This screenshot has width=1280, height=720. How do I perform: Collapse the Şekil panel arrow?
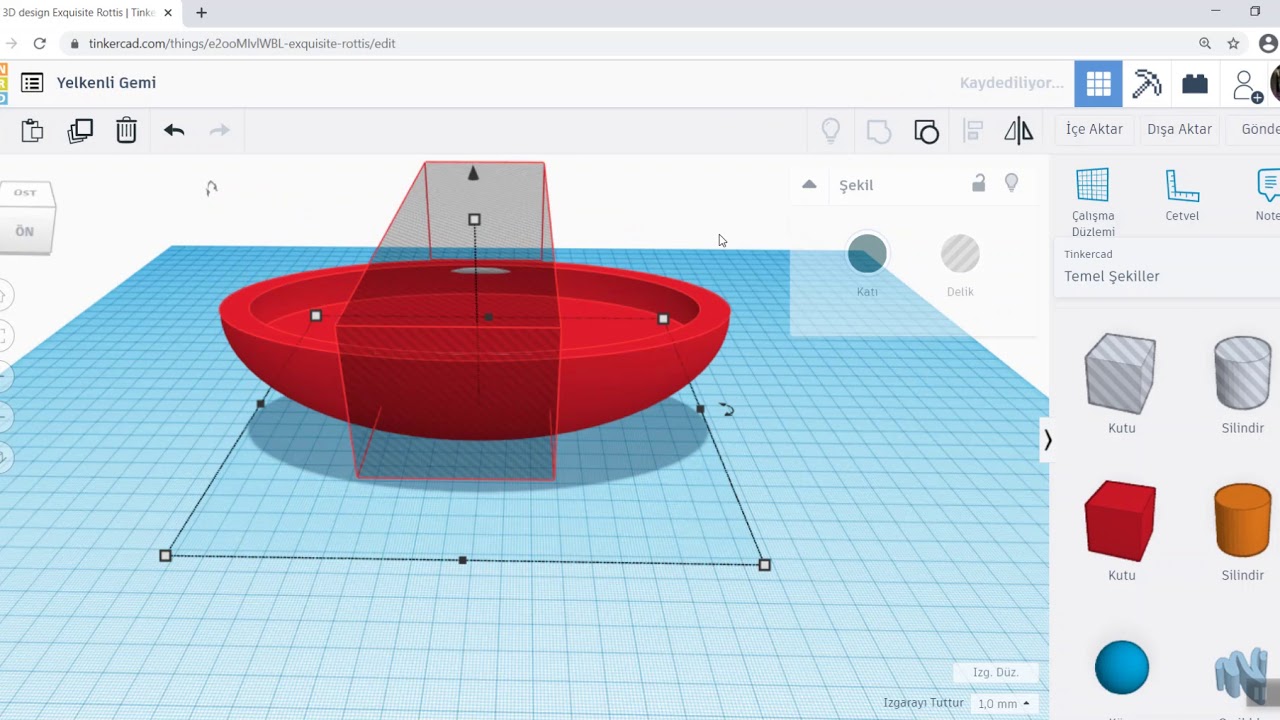coord(809,184)
